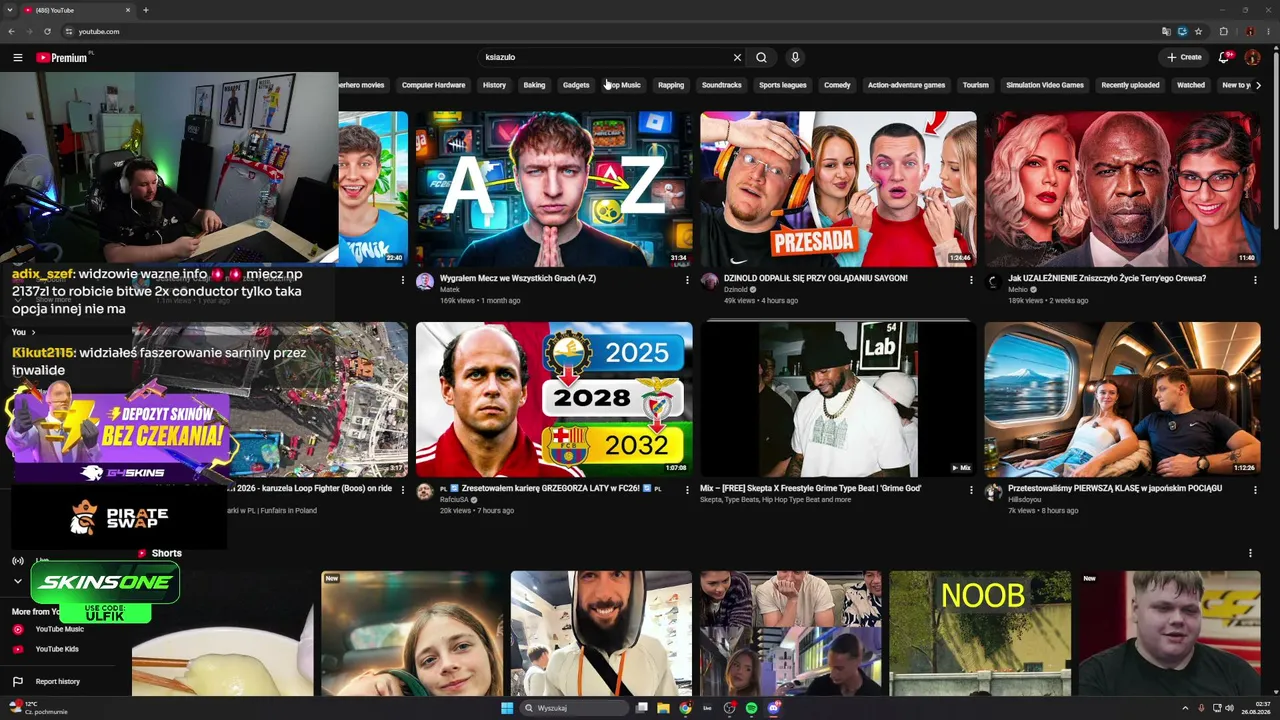The height and width of the screenshot is (720, 1280).
Task: Click the Create button
Action: [1184, 57]
